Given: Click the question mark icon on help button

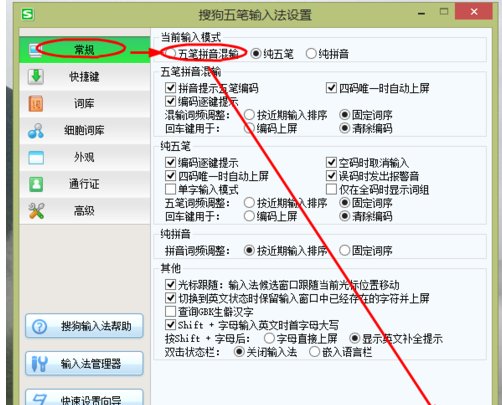Looking at the screenshot, I should pos(39,326).
